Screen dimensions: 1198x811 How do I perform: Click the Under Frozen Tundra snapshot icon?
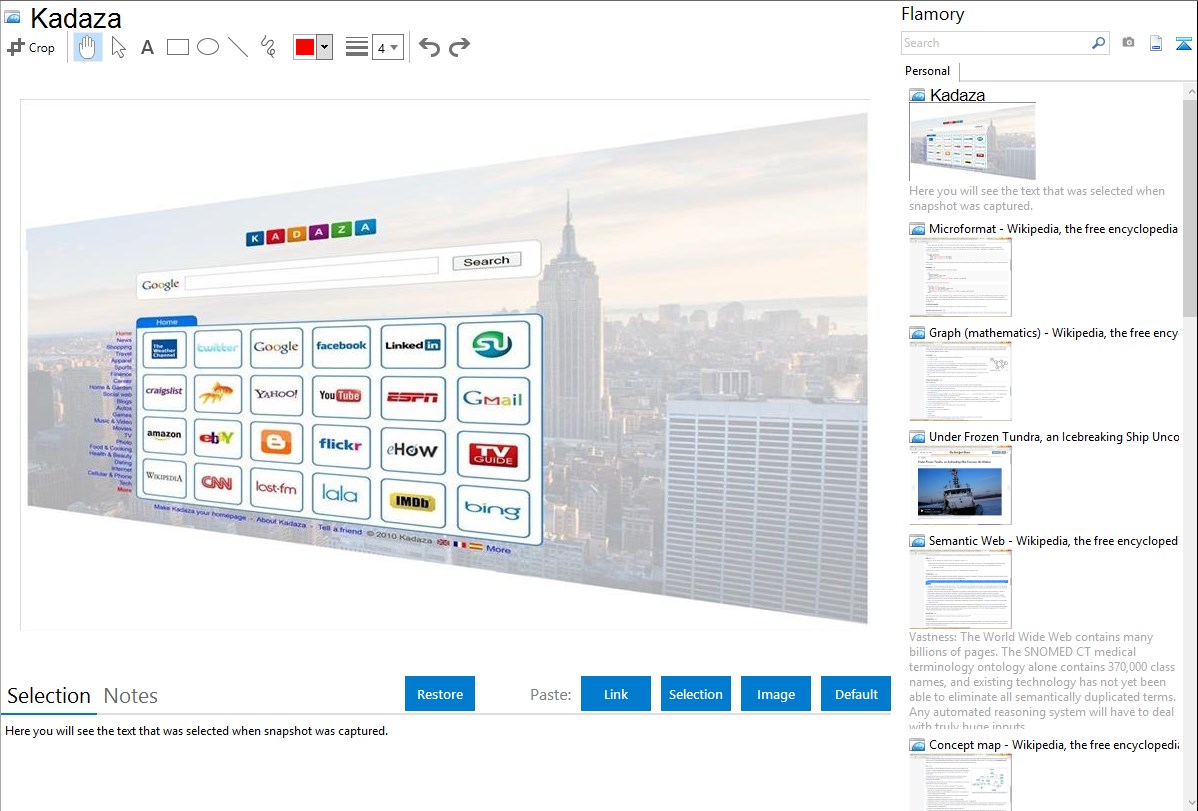point(918,437)
